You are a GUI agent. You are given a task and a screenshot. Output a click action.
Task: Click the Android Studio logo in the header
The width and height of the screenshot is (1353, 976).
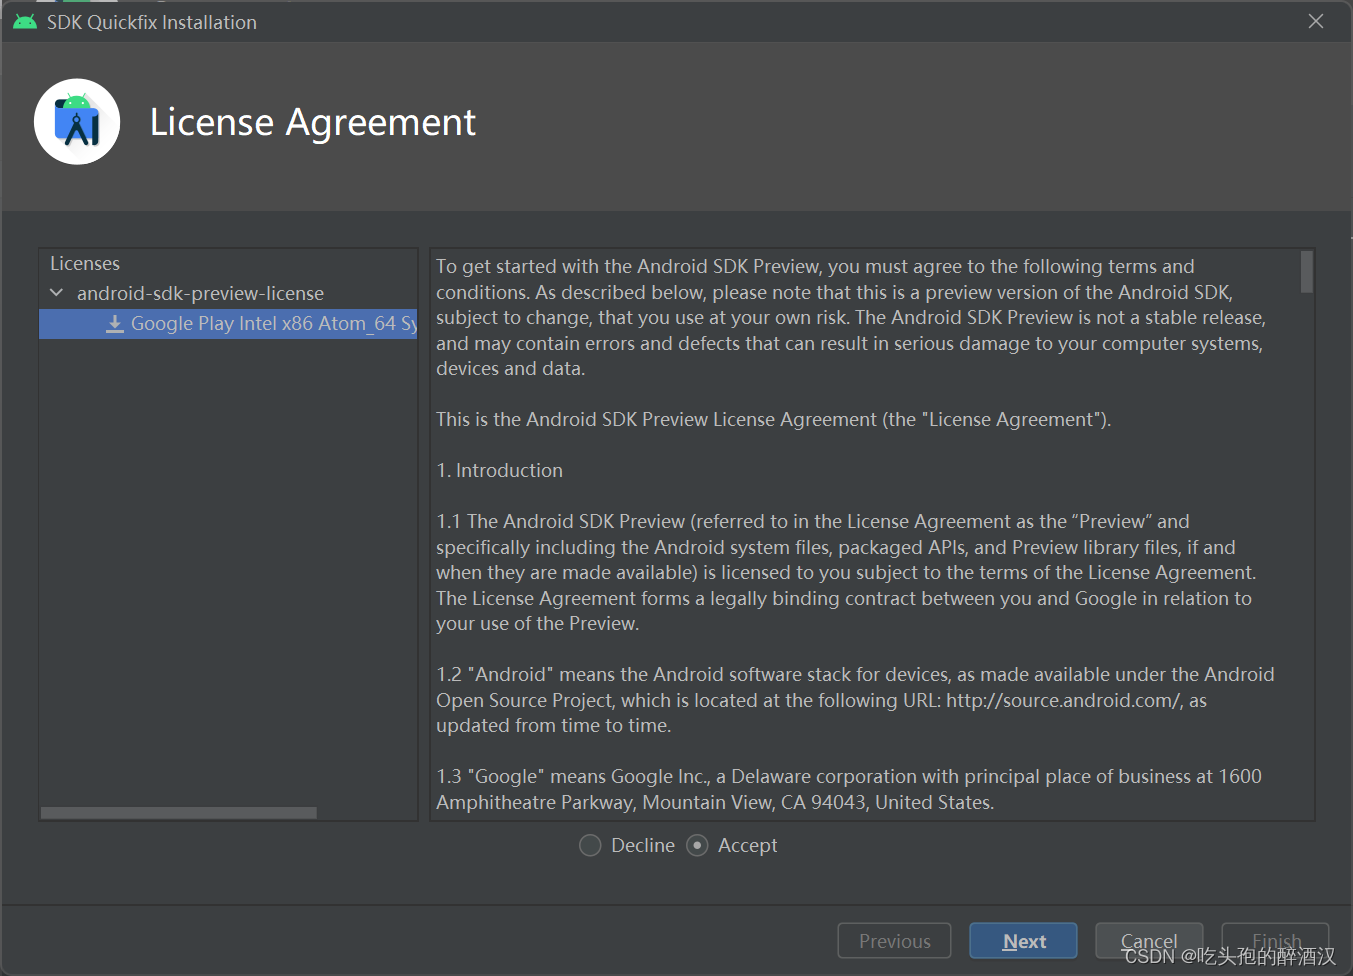click(77, 122)
